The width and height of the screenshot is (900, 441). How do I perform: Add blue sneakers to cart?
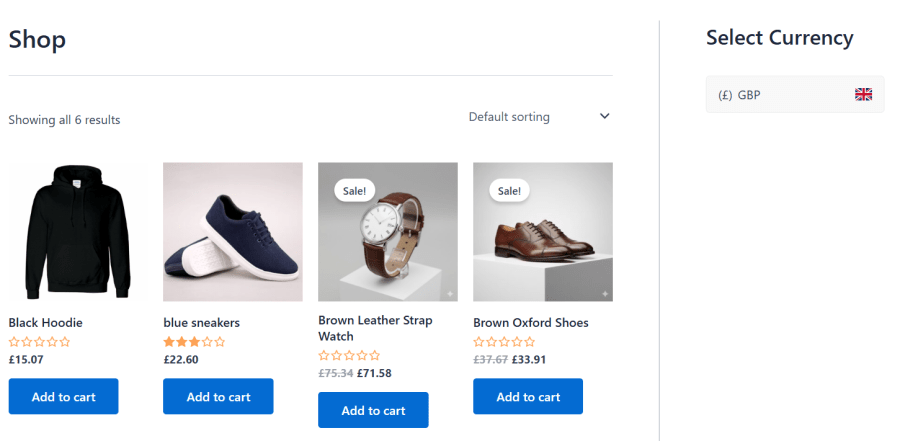pyautogui.click(x=218, y=396)
